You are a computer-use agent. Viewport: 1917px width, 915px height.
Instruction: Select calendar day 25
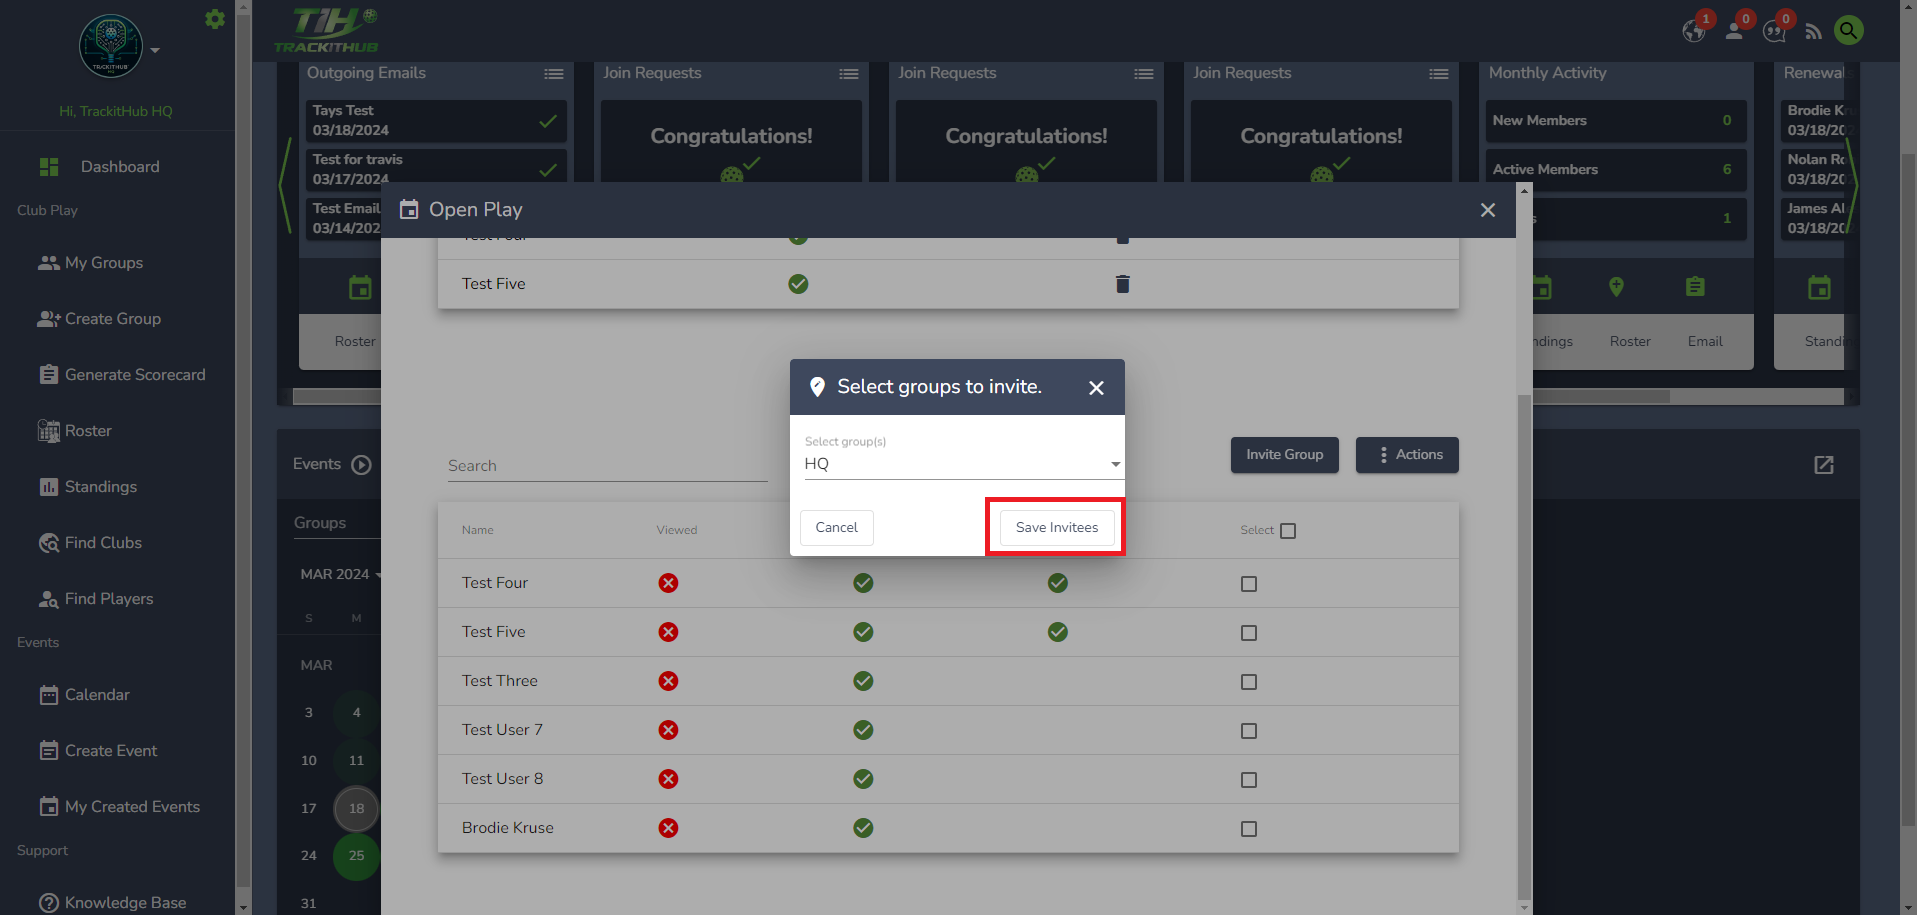356,856
